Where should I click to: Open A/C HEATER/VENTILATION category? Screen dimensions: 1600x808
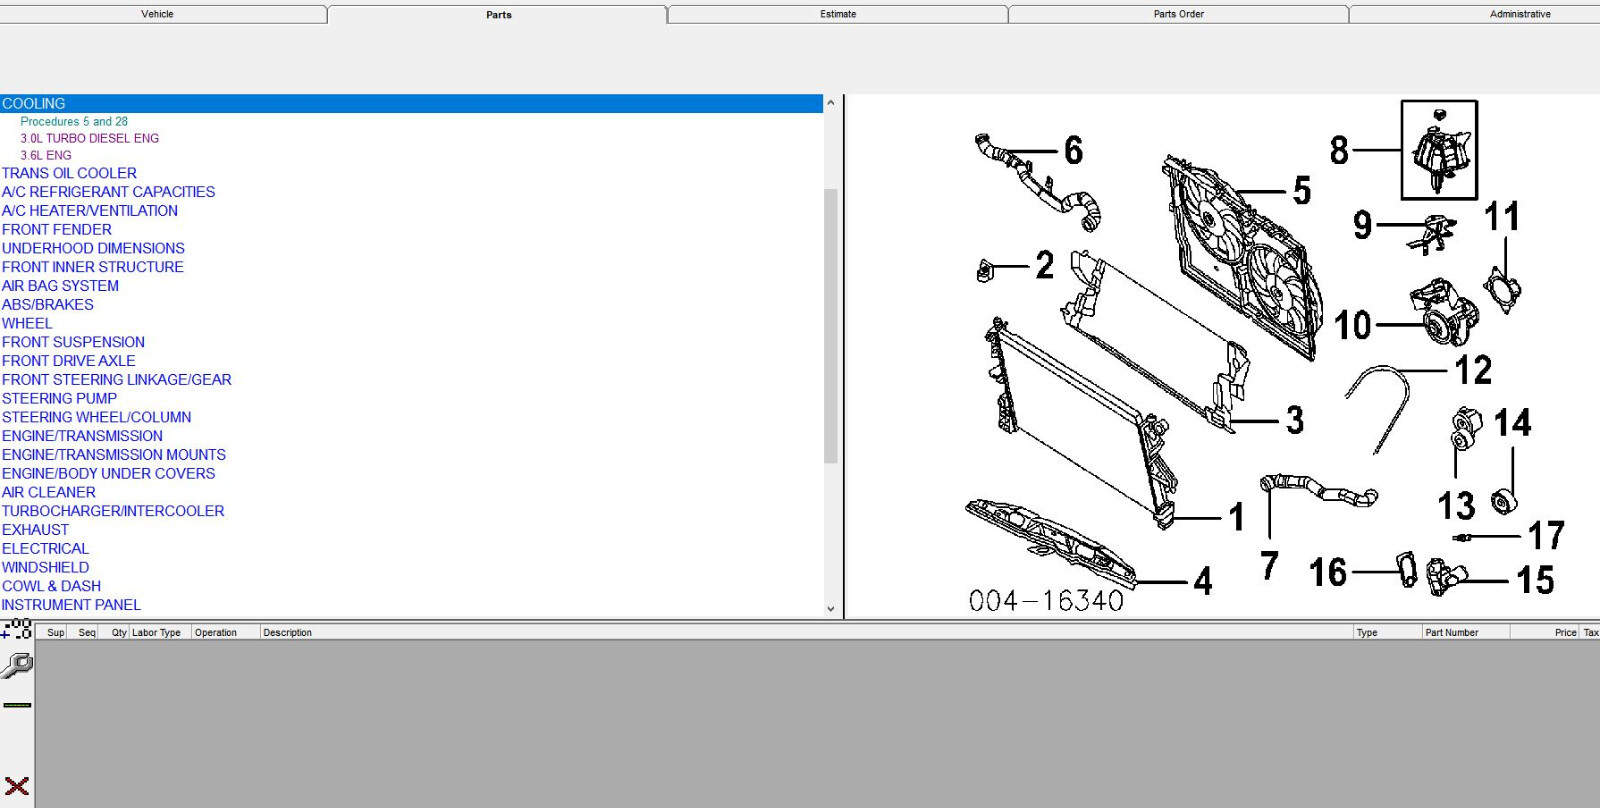tap(90, 211)
